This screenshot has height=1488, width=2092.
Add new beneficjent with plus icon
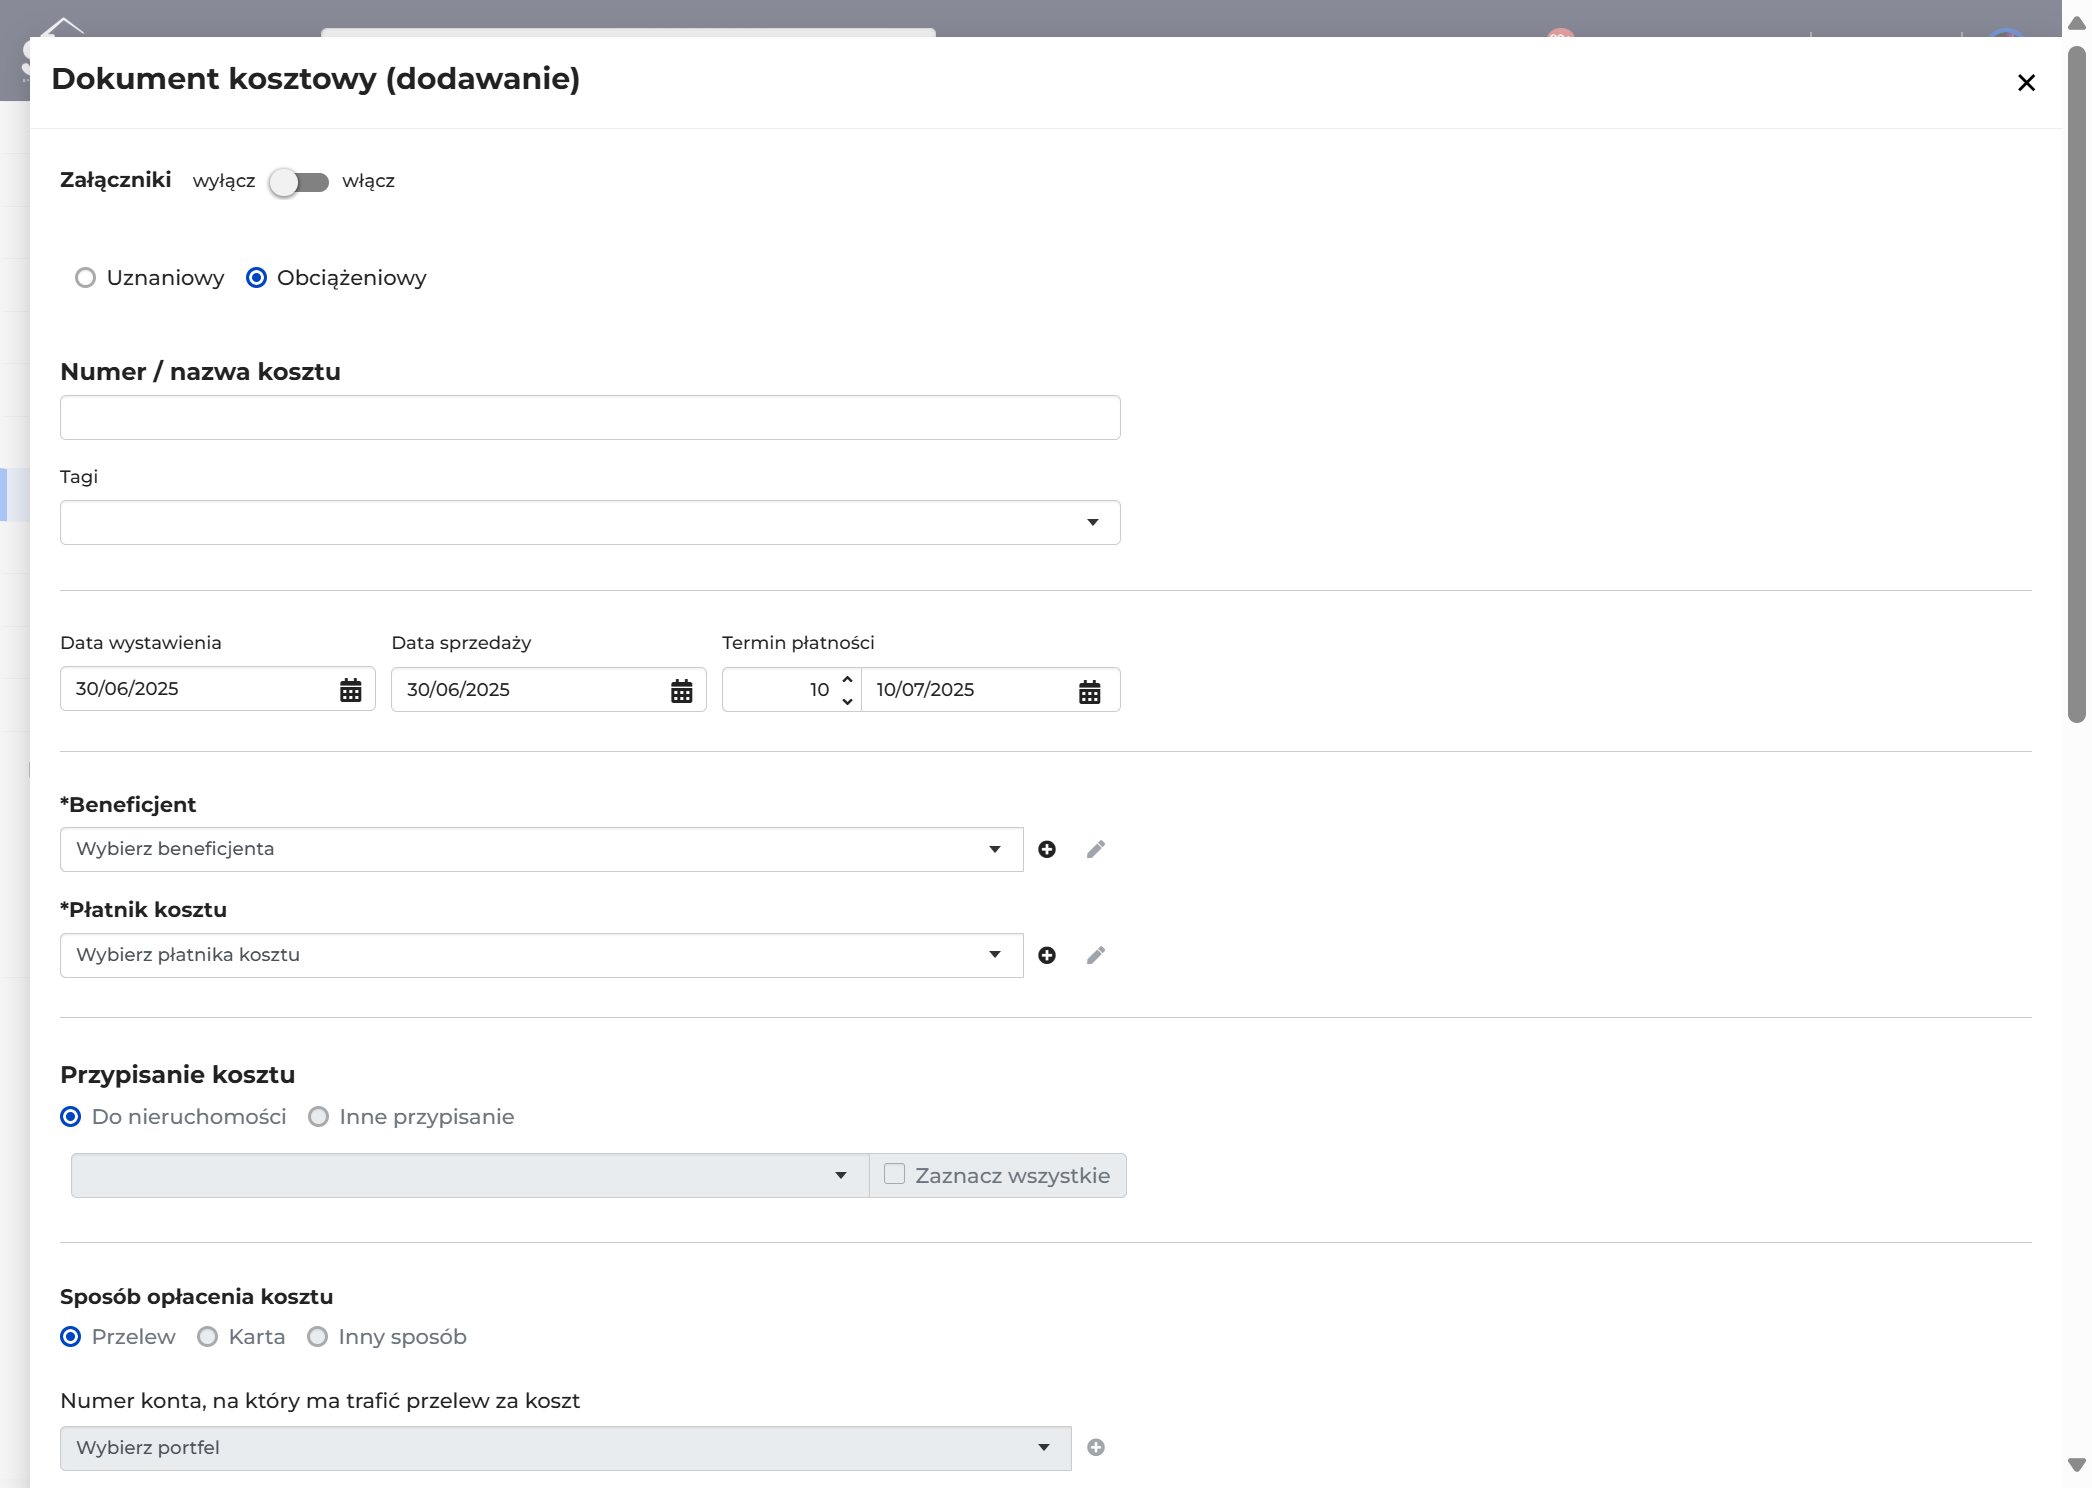click(1047, 849)
